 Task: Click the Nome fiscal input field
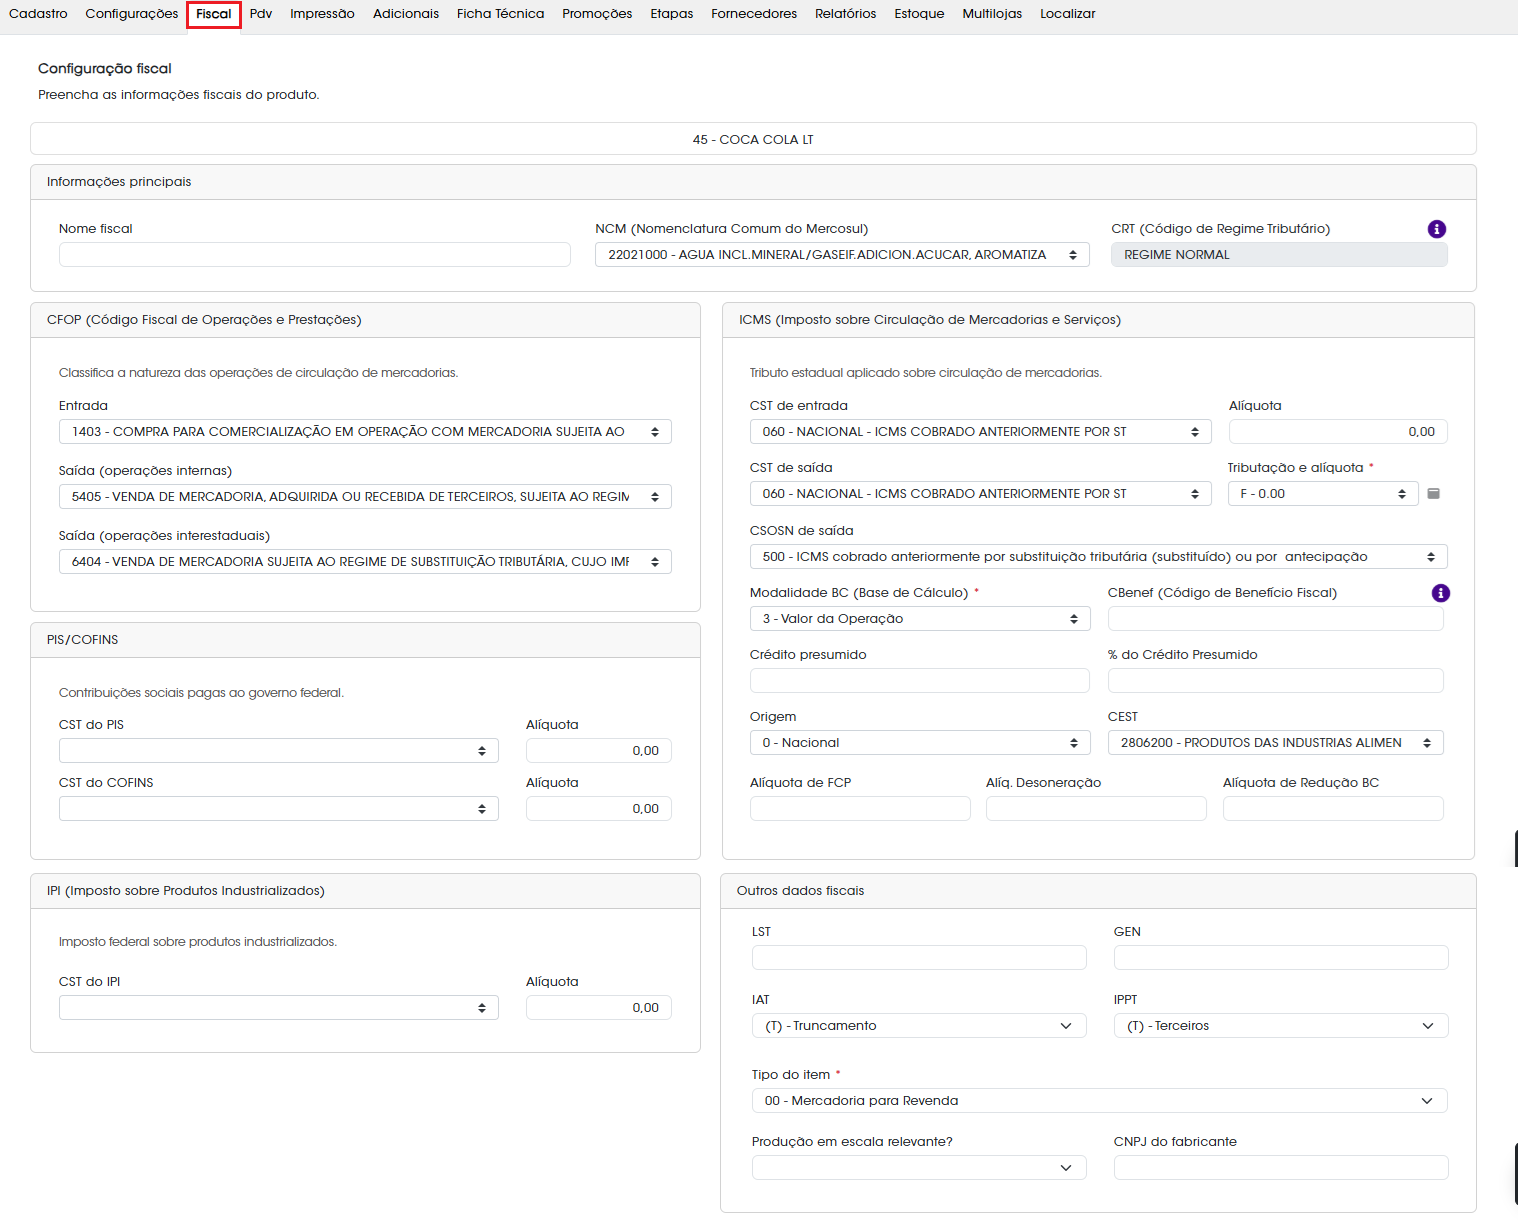(314, 255)
